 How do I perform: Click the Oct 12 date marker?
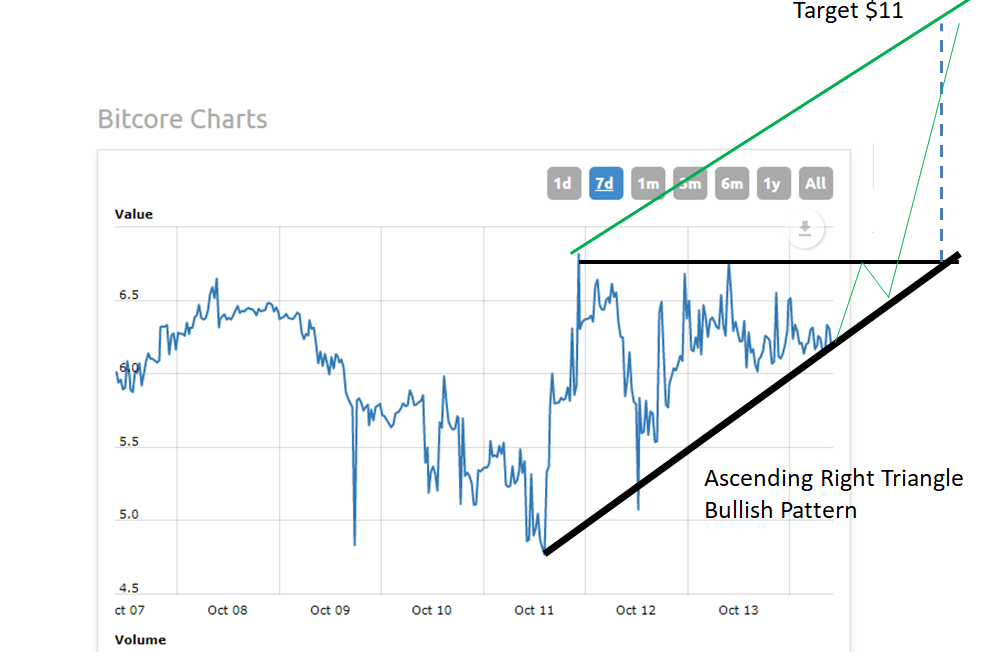click(635, 610)
